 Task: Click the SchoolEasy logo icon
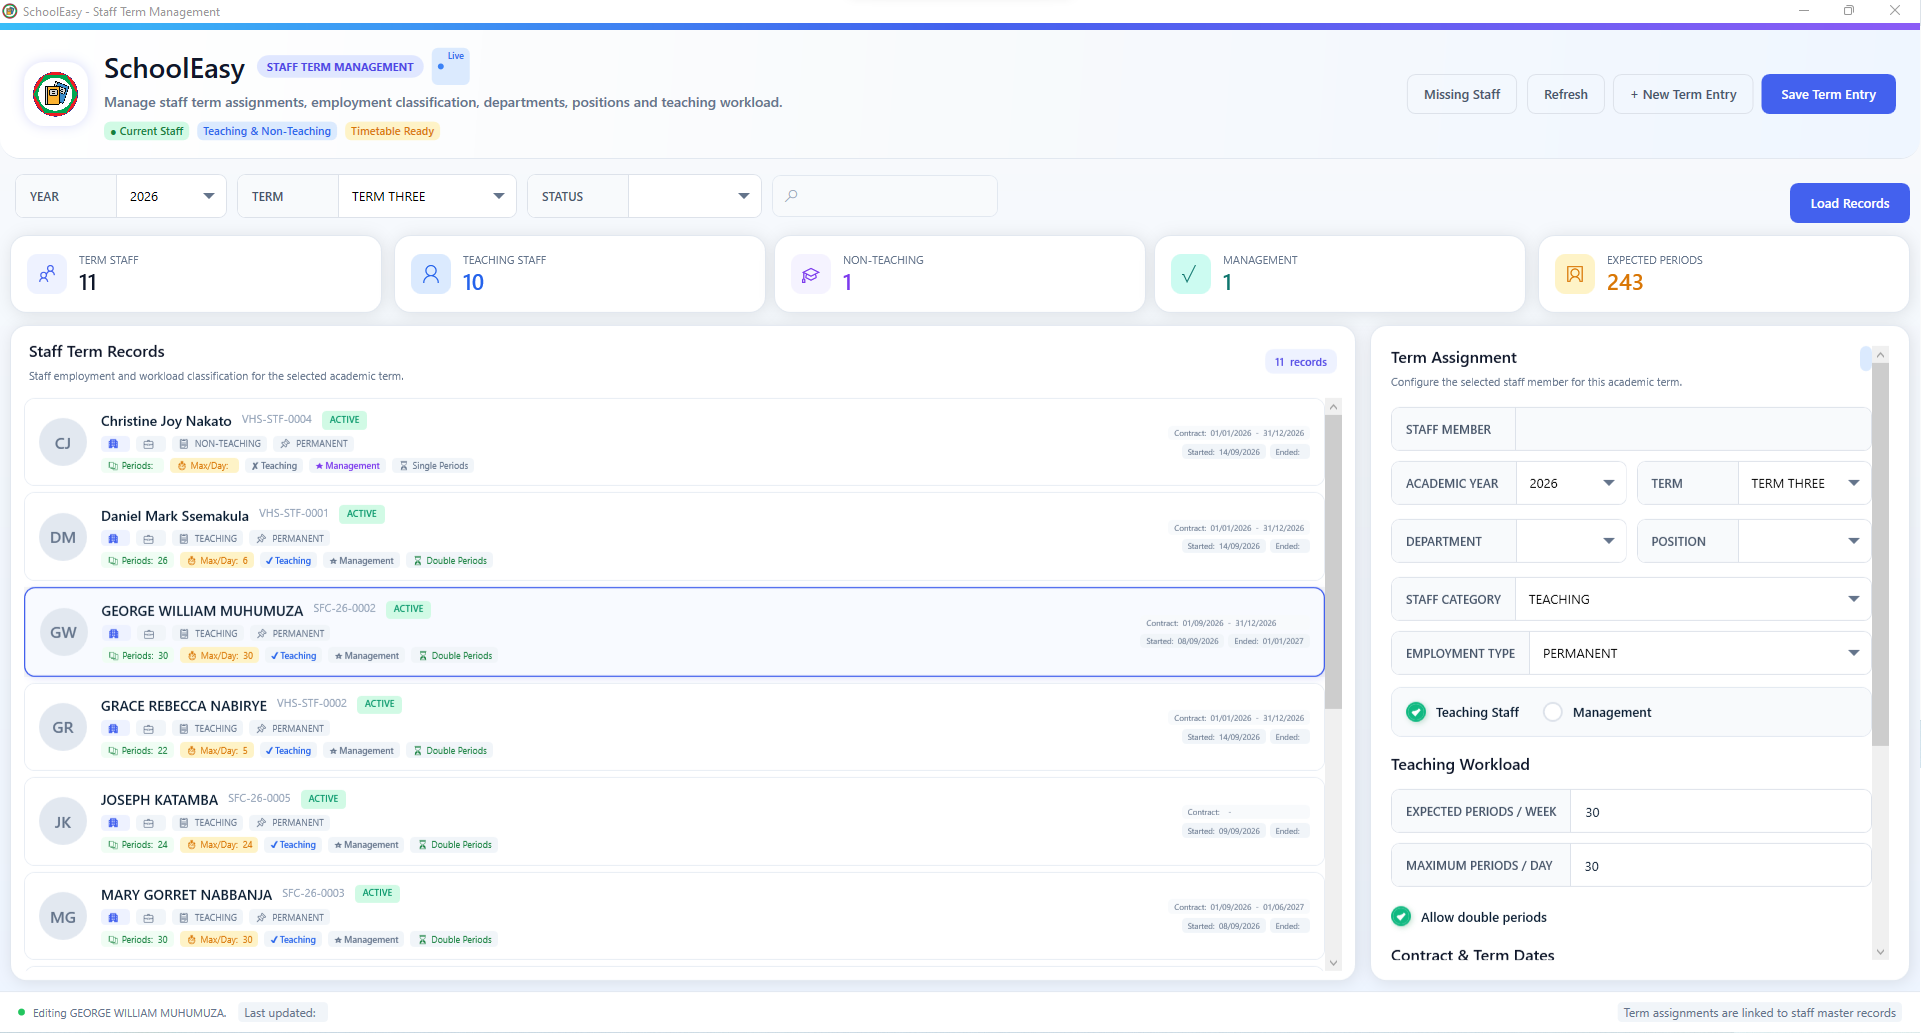56,94
